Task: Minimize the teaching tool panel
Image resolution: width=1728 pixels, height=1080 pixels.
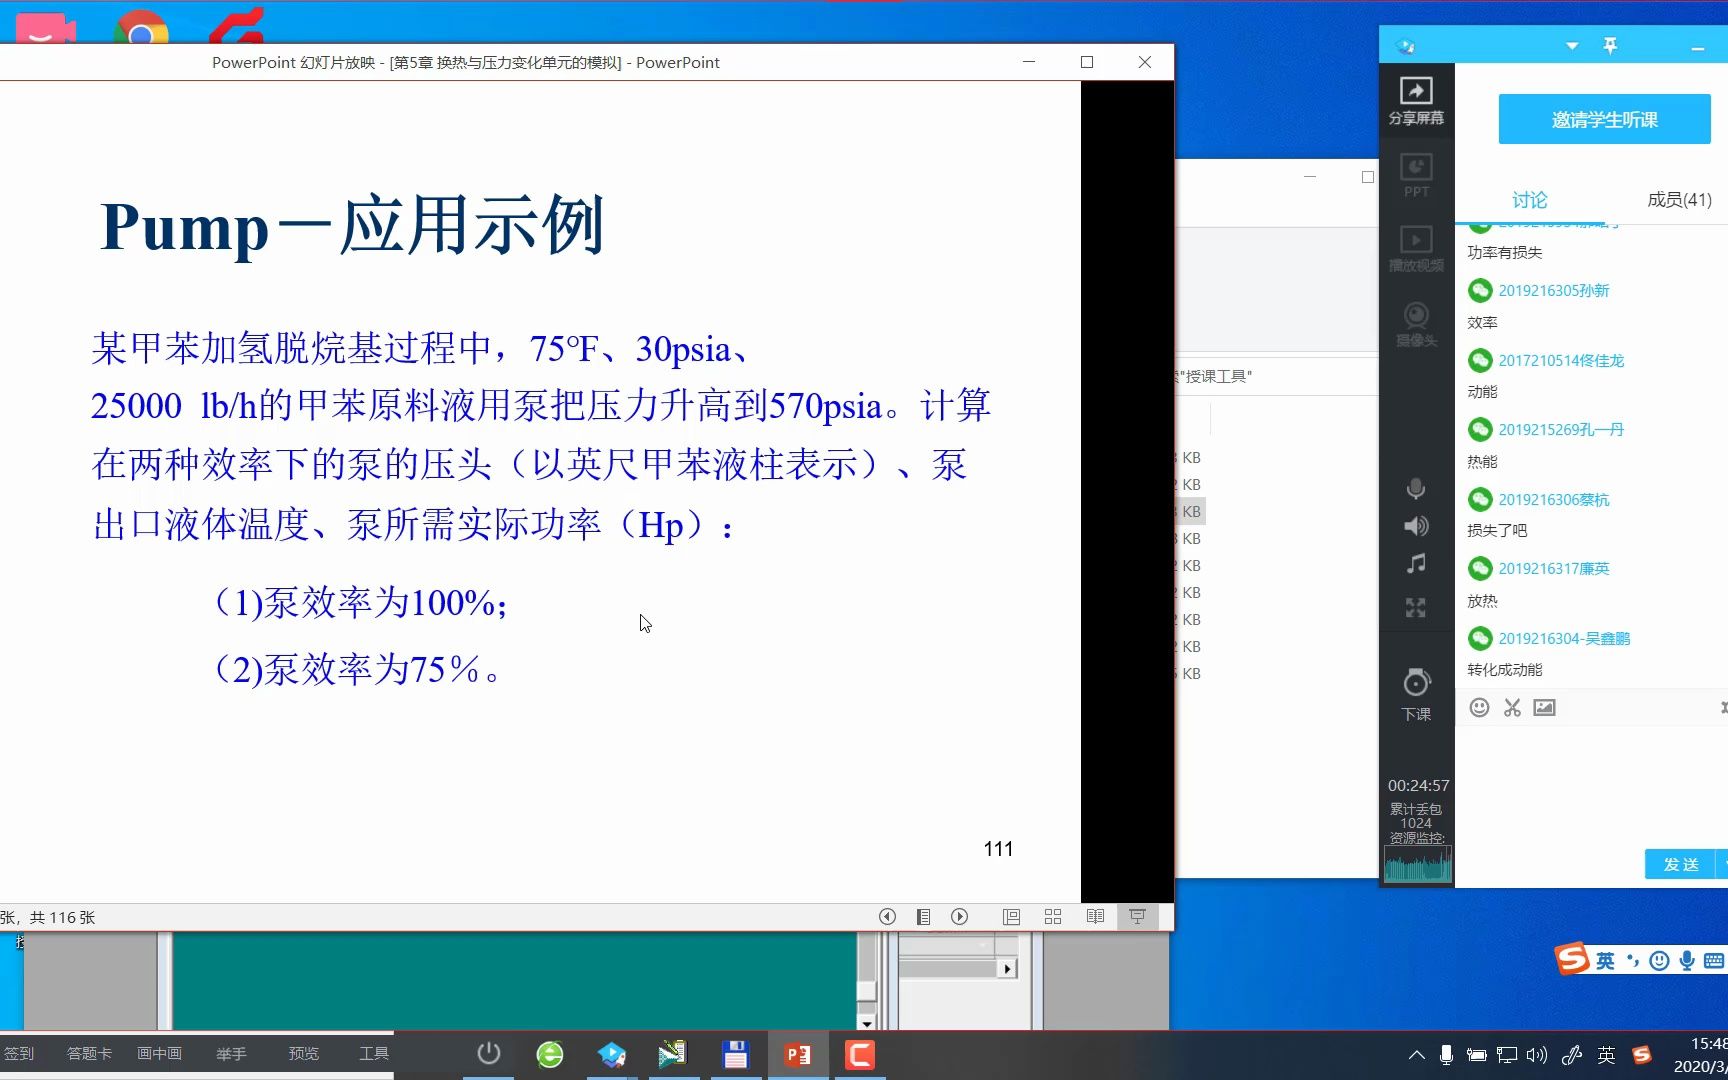Action: [1697, 48]
